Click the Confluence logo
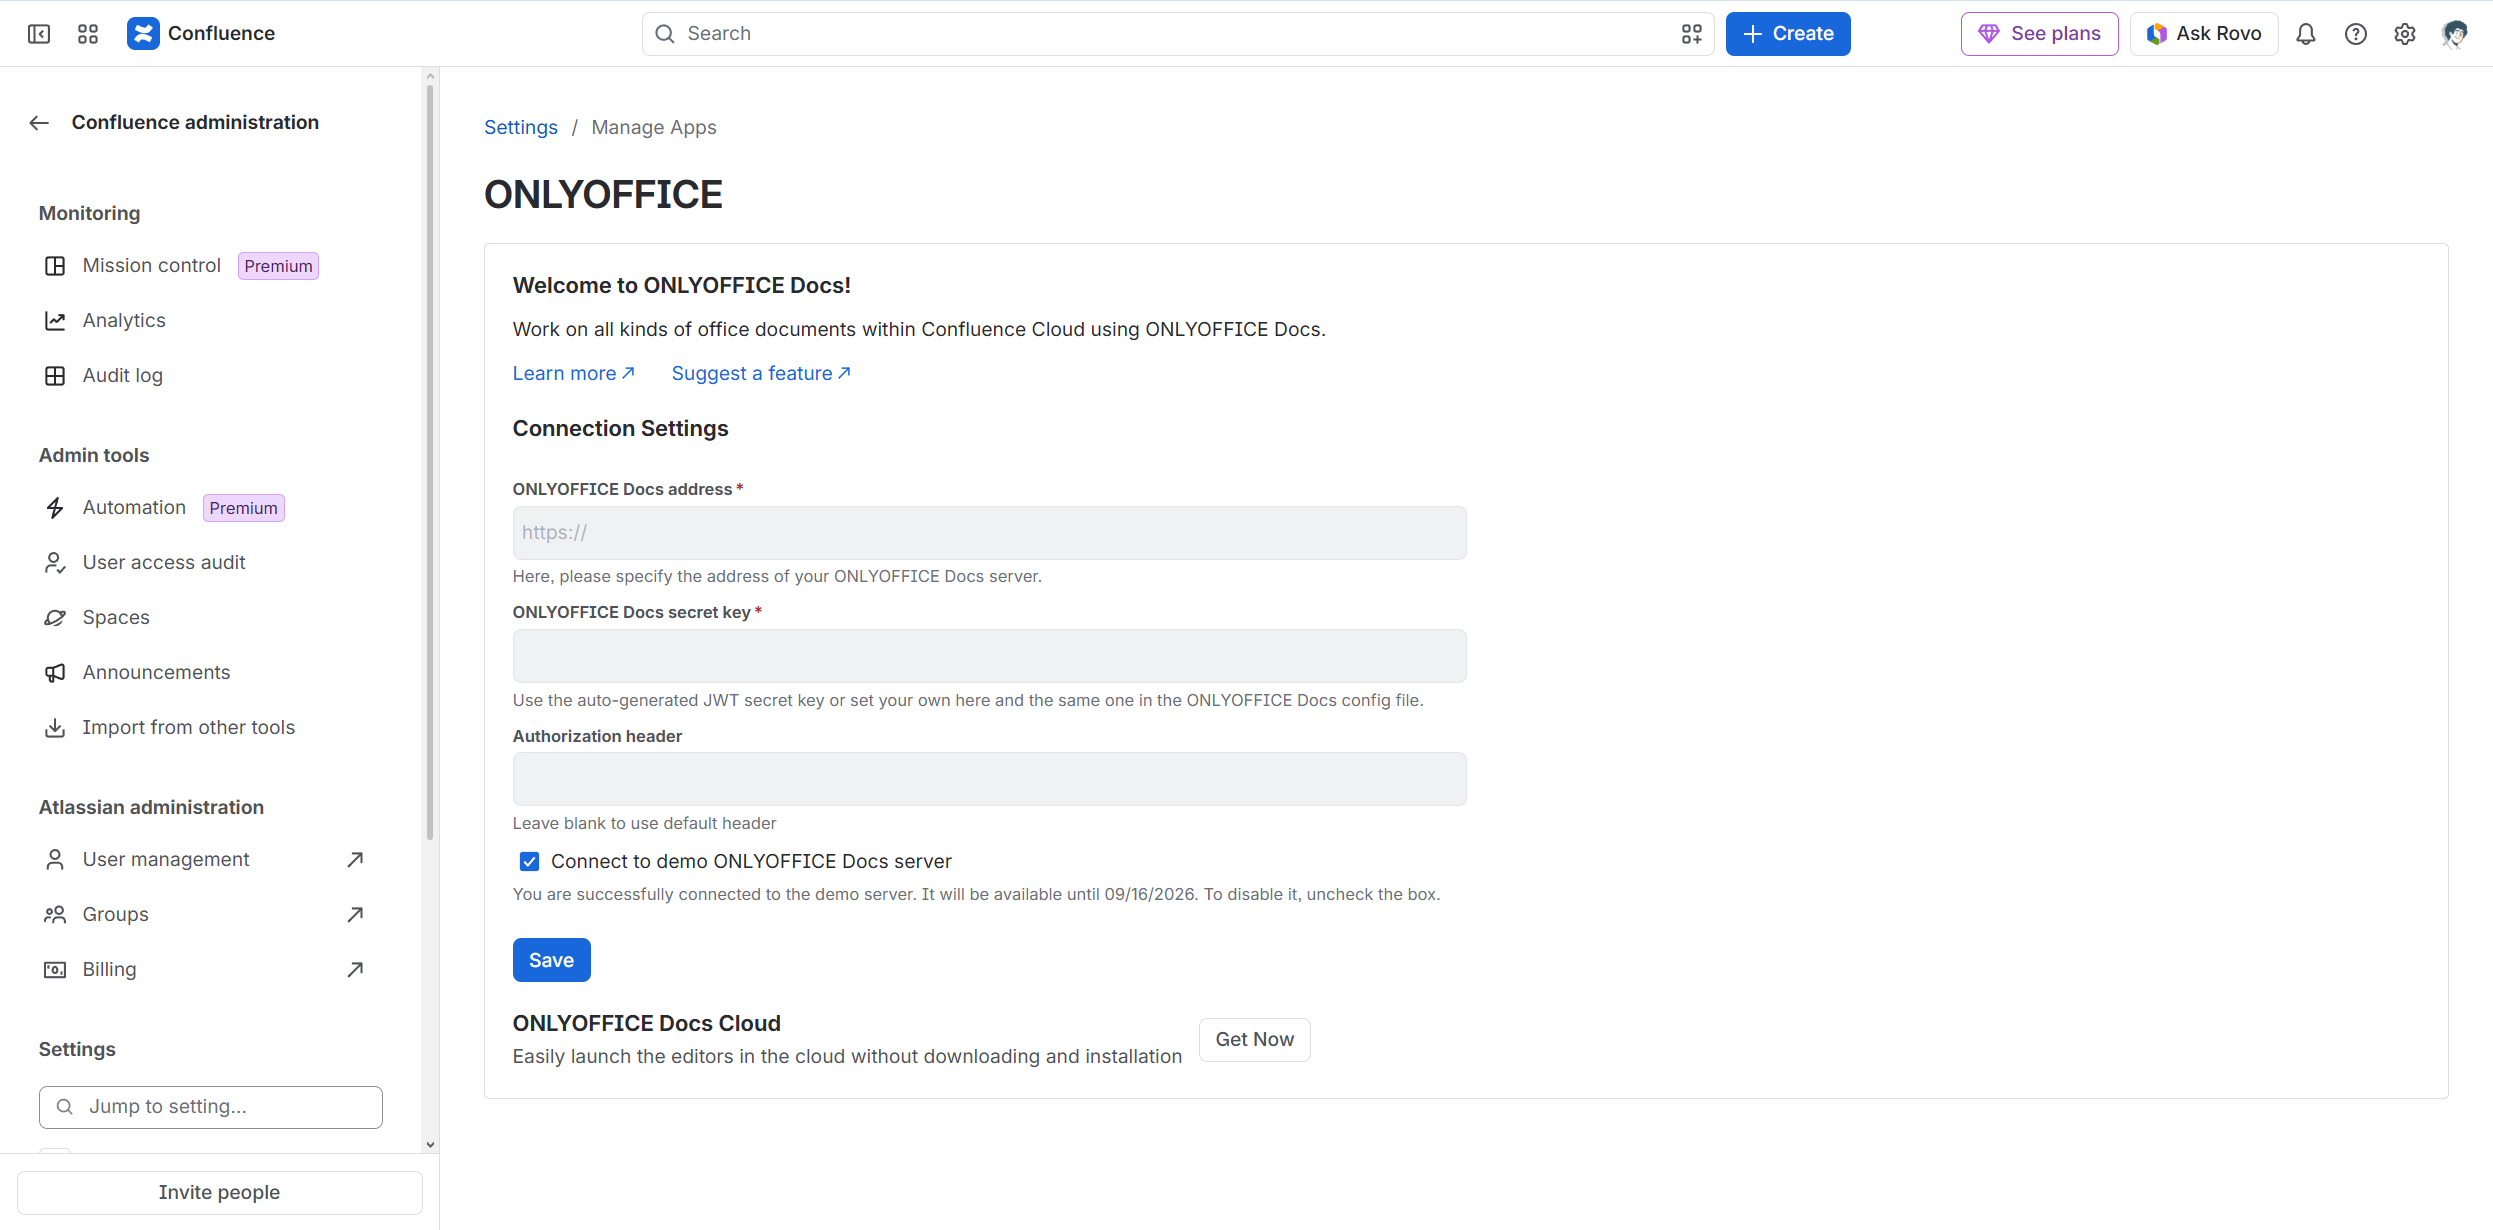 click(143, 34)
